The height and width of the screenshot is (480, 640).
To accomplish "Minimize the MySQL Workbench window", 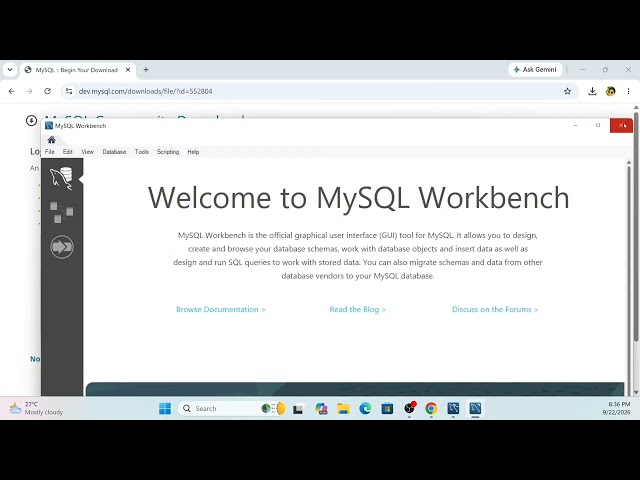I will point(576,126).
